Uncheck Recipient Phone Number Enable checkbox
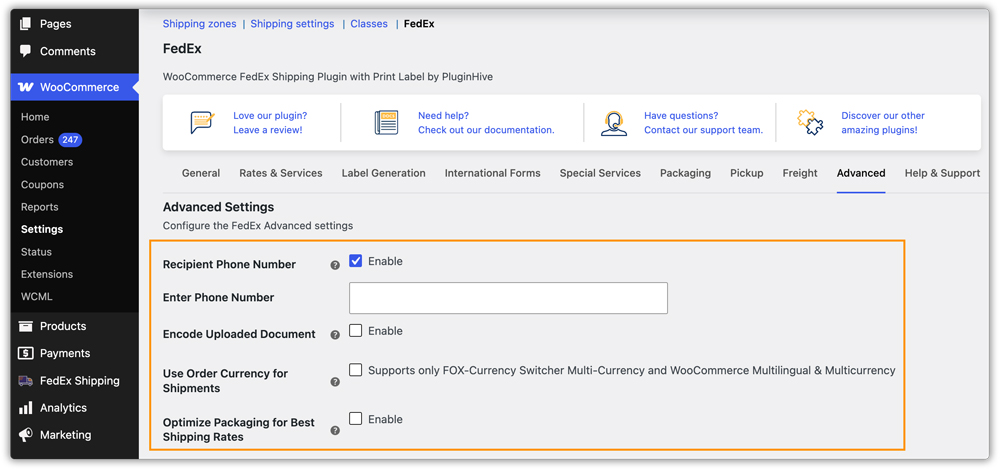 pos(355,261)
